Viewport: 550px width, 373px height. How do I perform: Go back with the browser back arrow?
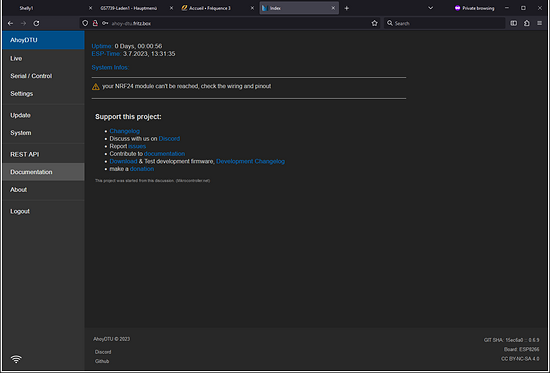coord(11,23)
